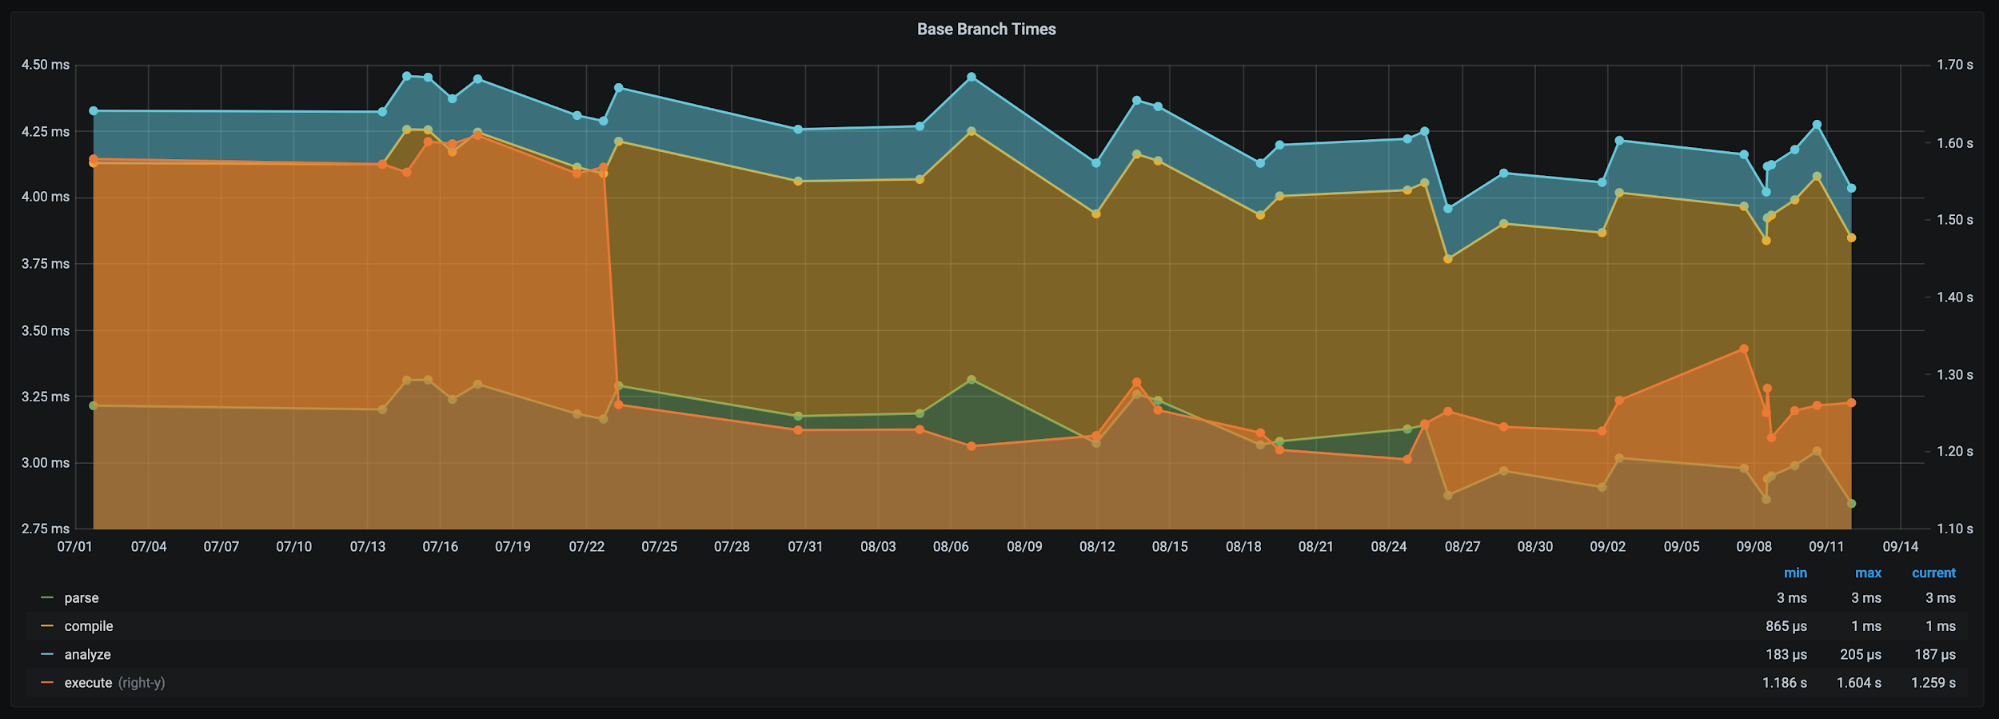Toggle the compile series in the legend
The height and width of the screenshot is (719, 1999).
[88, 626]
